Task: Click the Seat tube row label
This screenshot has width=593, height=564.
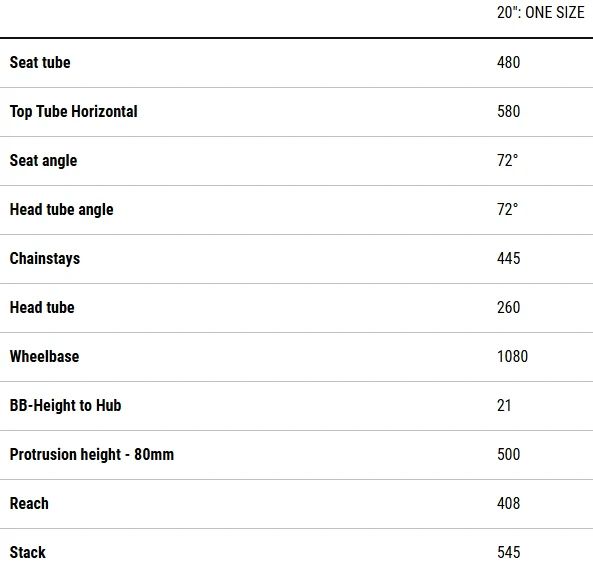Action: pos(40,62)
